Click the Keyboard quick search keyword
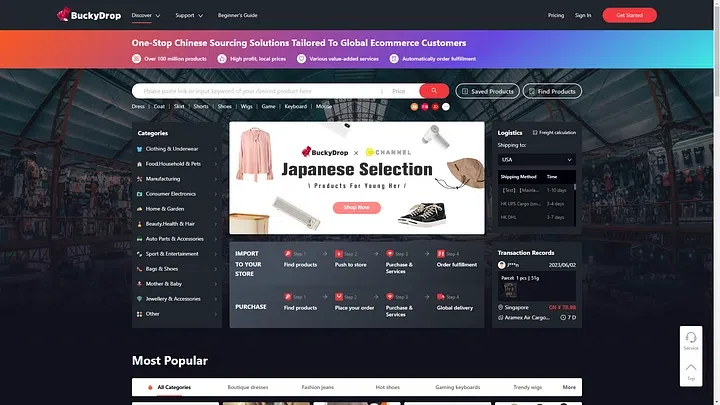Image resolution: width=720 pixels, height=405 pixels. [296, 107]
